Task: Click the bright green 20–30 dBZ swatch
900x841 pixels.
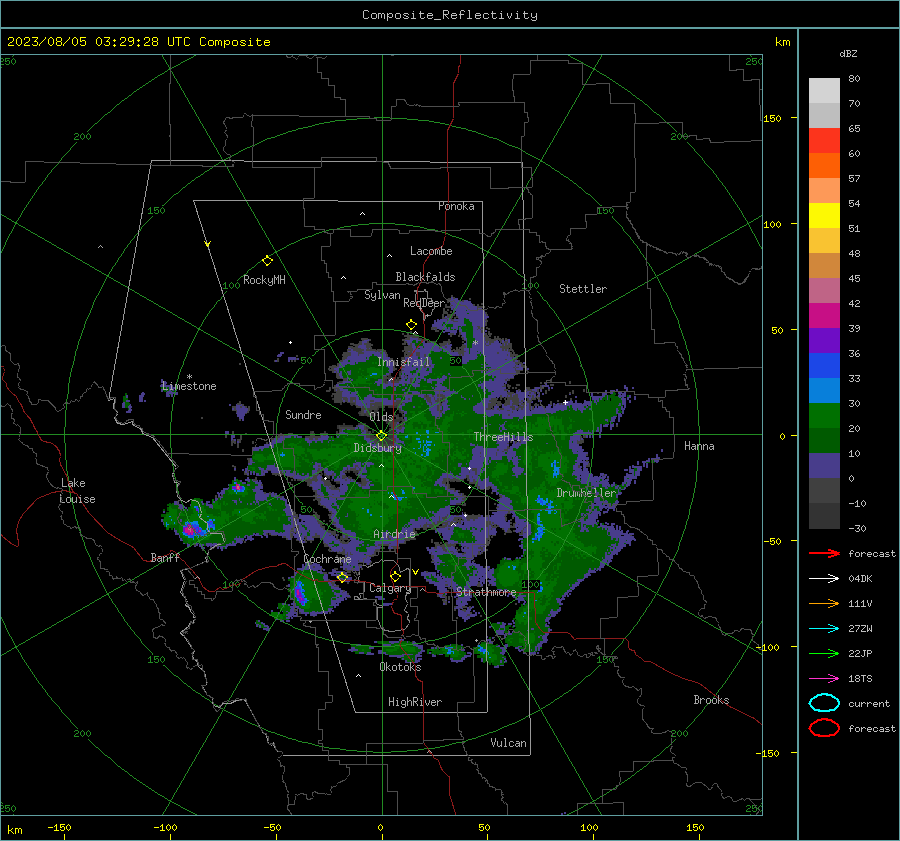Action: pos(824,416)
